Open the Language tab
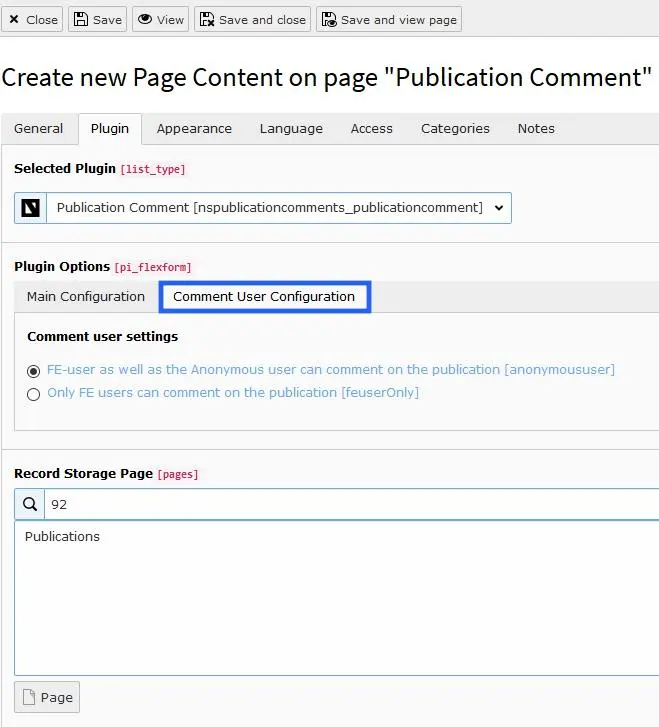This screenshot has height=727, width=659. point(291,128)
